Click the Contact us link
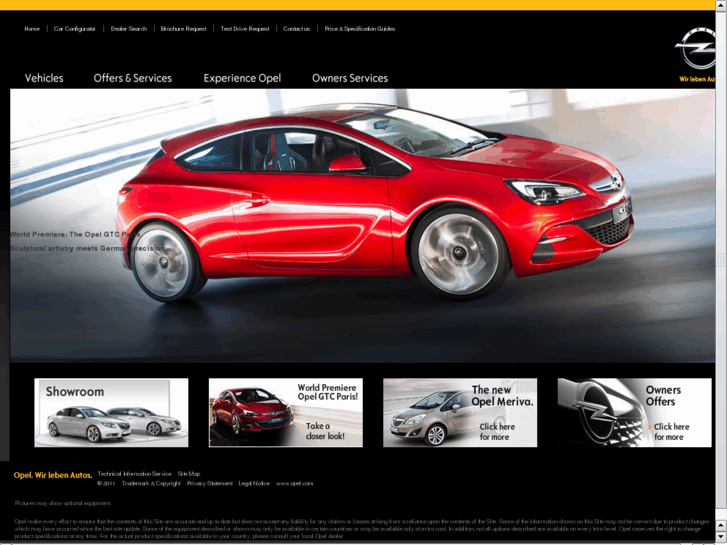Viewport: 727px width, 545px height. [296, 29]
